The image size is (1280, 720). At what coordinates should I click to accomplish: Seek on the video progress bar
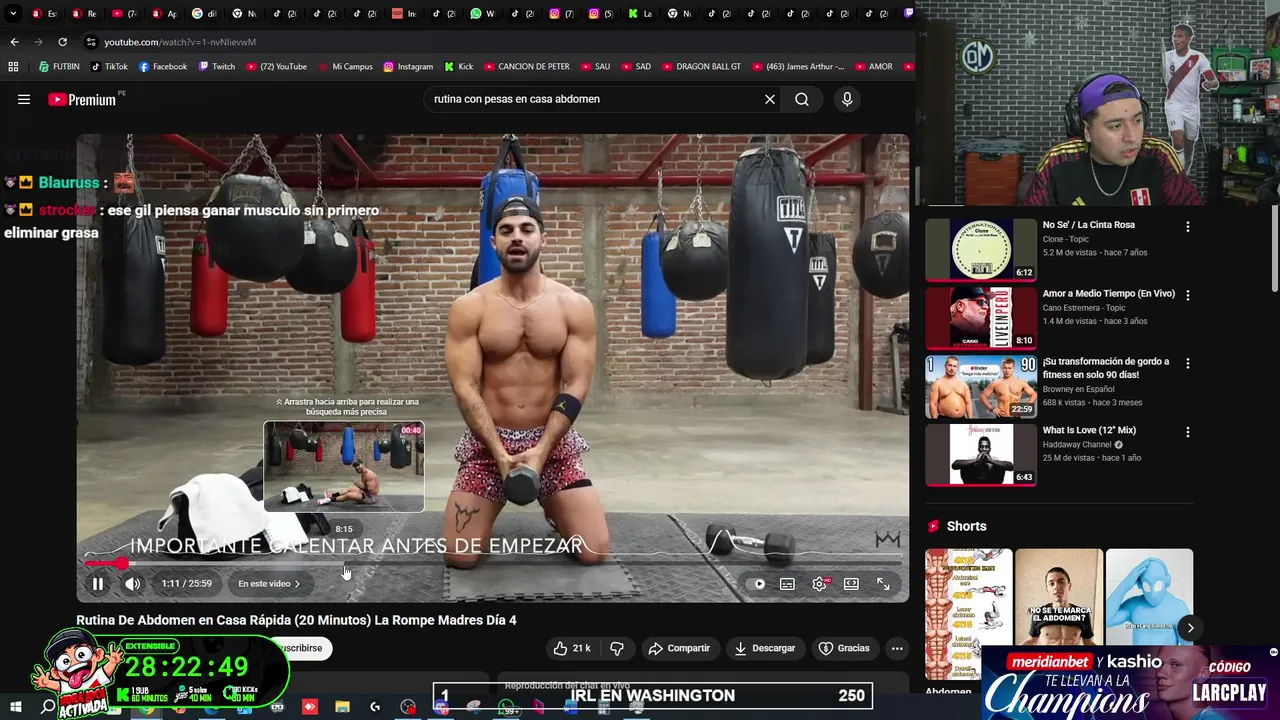(x=493, y=564)
